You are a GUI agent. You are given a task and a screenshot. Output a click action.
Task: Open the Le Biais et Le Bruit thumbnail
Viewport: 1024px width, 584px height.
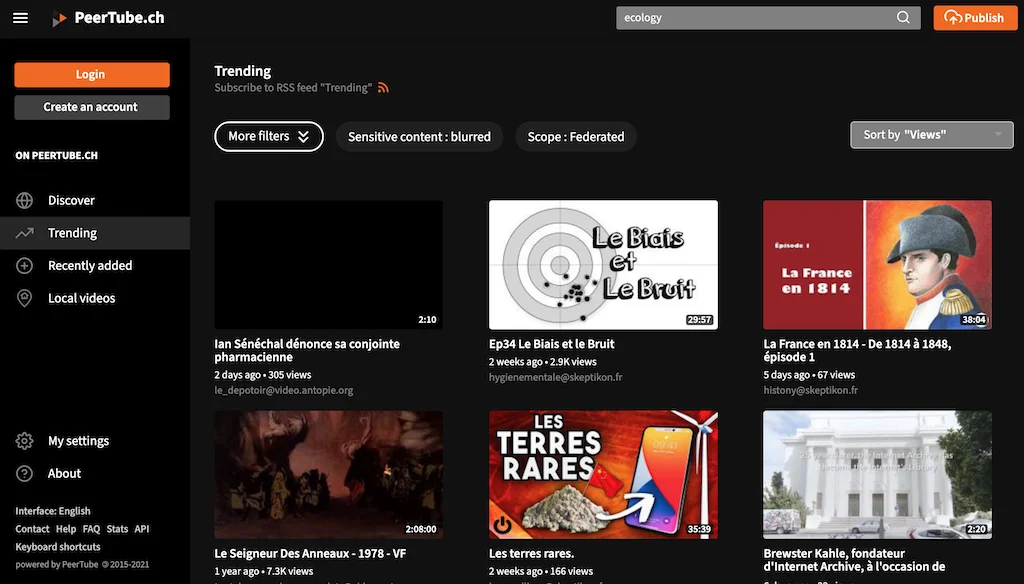pos(603,265)
